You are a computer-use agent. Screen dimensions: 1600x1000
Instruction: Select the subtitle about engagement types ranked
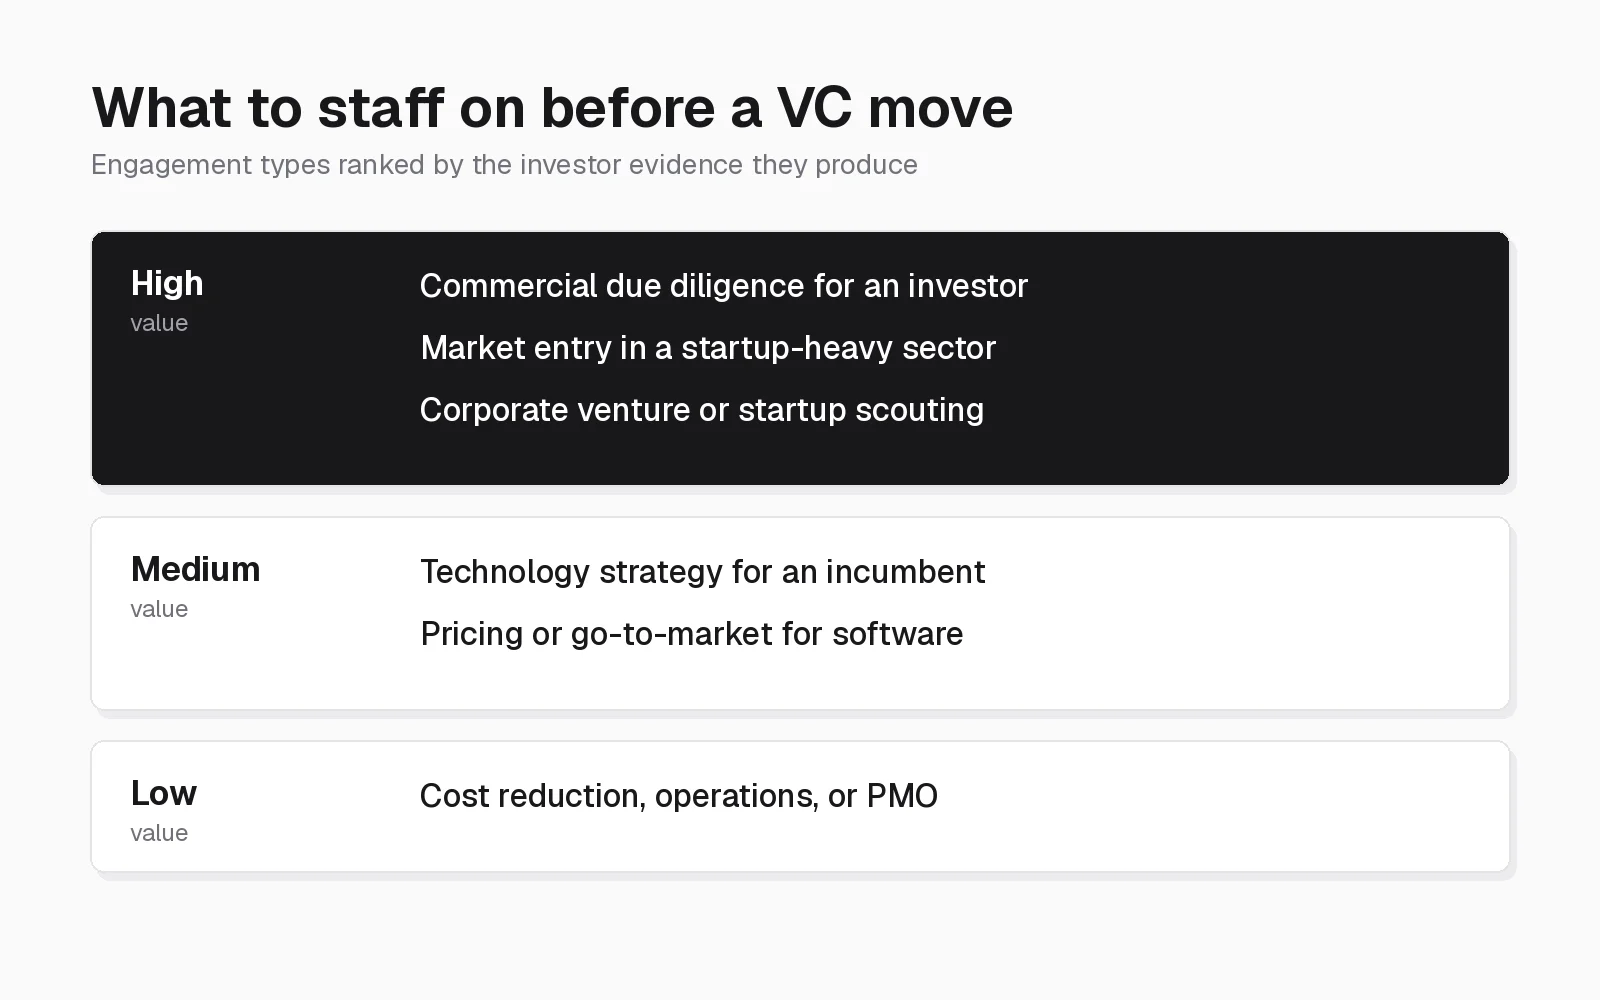pyautogui.click(x=504, y=165)
